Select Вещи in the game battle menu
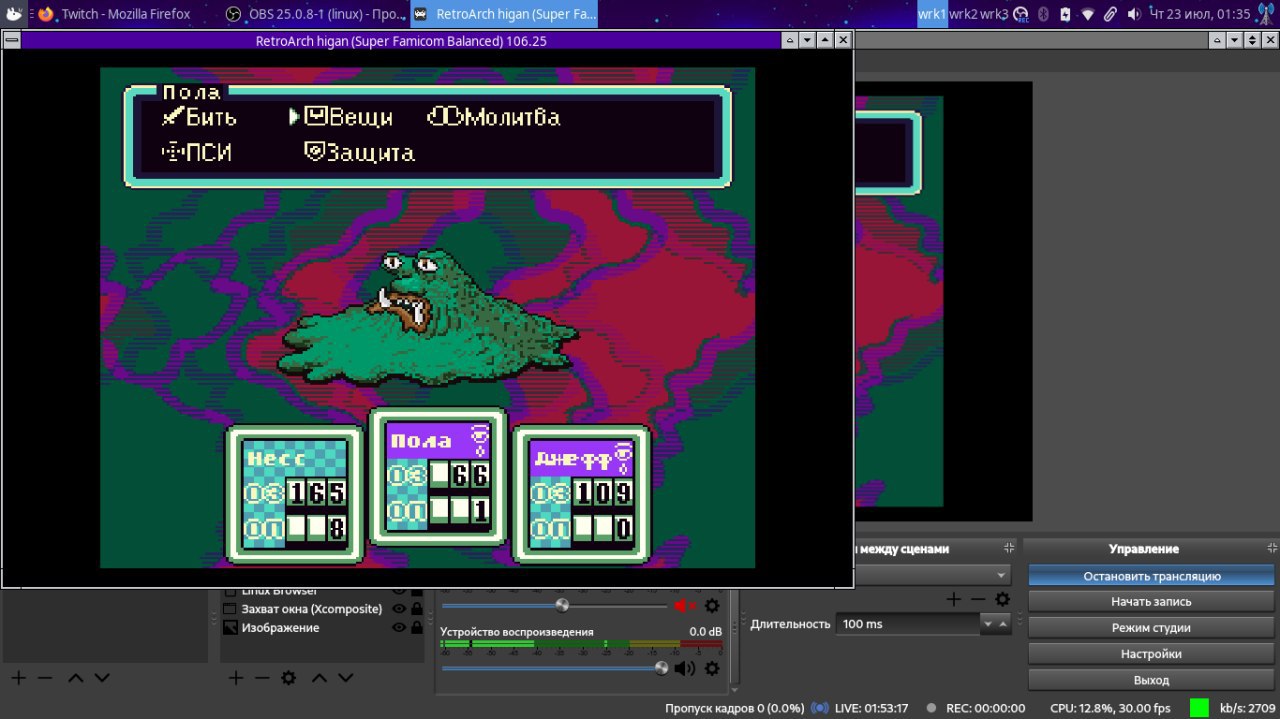Screen dimensions: 1280x719 pos(347,117)
